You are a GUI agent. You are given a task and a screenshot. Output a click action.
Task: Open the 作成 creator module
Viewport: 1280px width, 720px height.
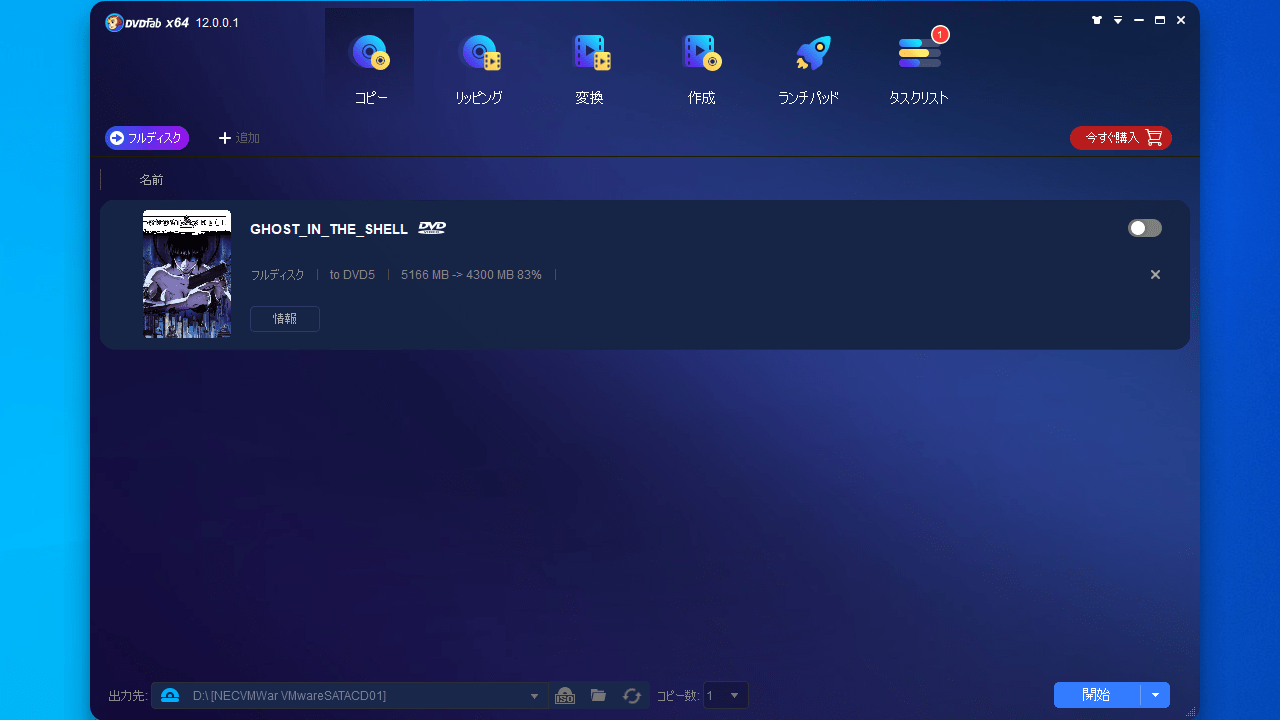coord(701,68)
